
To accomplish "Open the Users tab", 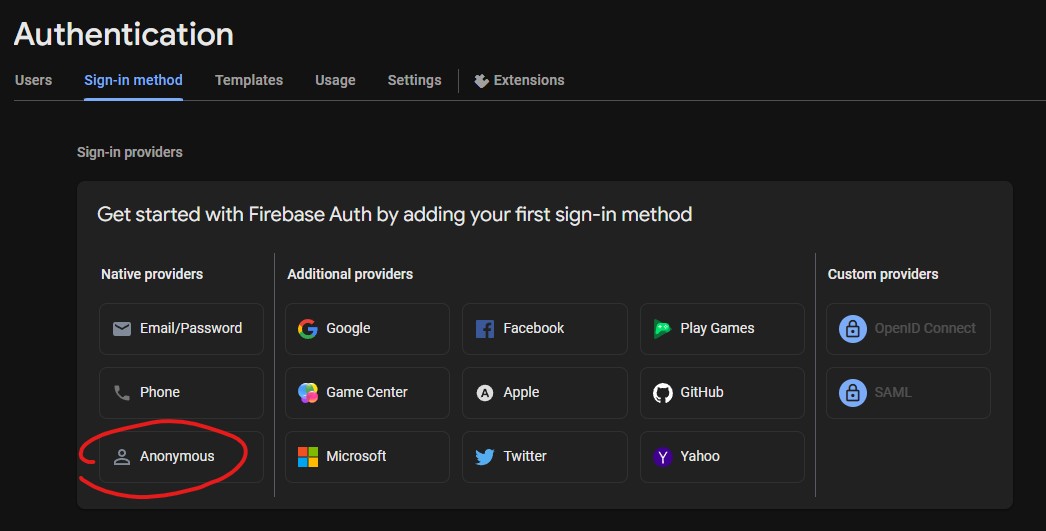I will click(x=33, y=80).
